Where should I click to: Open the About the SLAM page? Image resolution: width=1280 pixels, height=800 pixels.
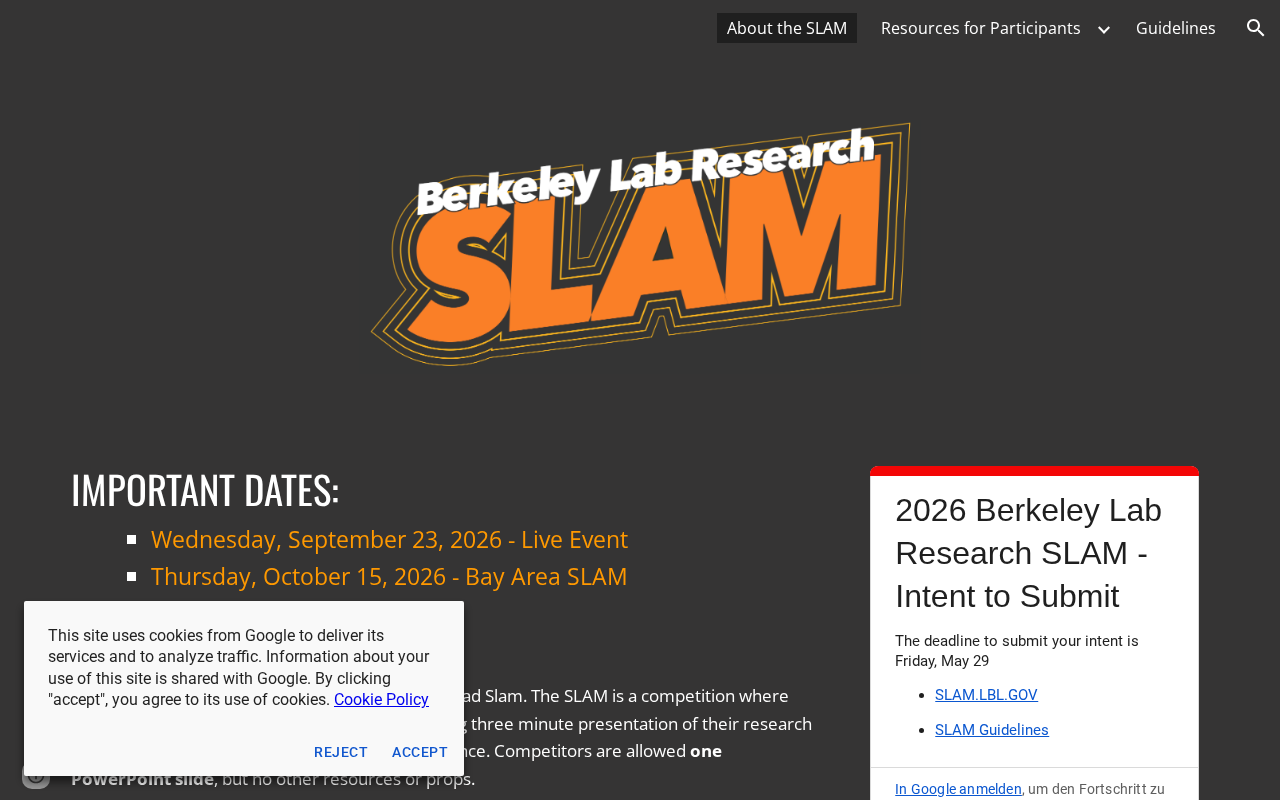786,28
